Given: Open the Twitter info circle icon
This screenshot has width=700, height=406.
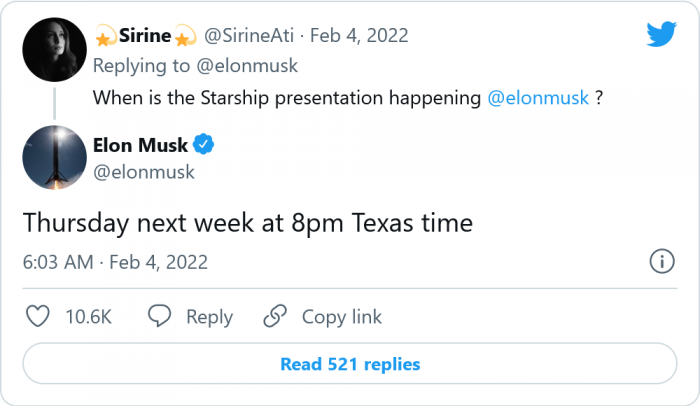Looking at the screenshot, I should click(x=661, y=262).
